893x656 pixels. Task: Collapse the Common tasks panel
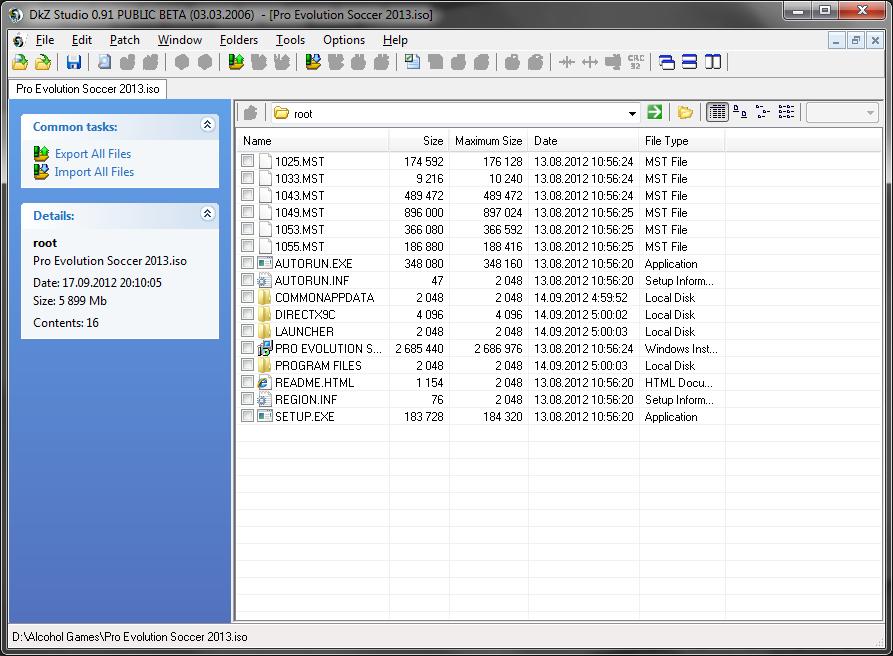207,125
